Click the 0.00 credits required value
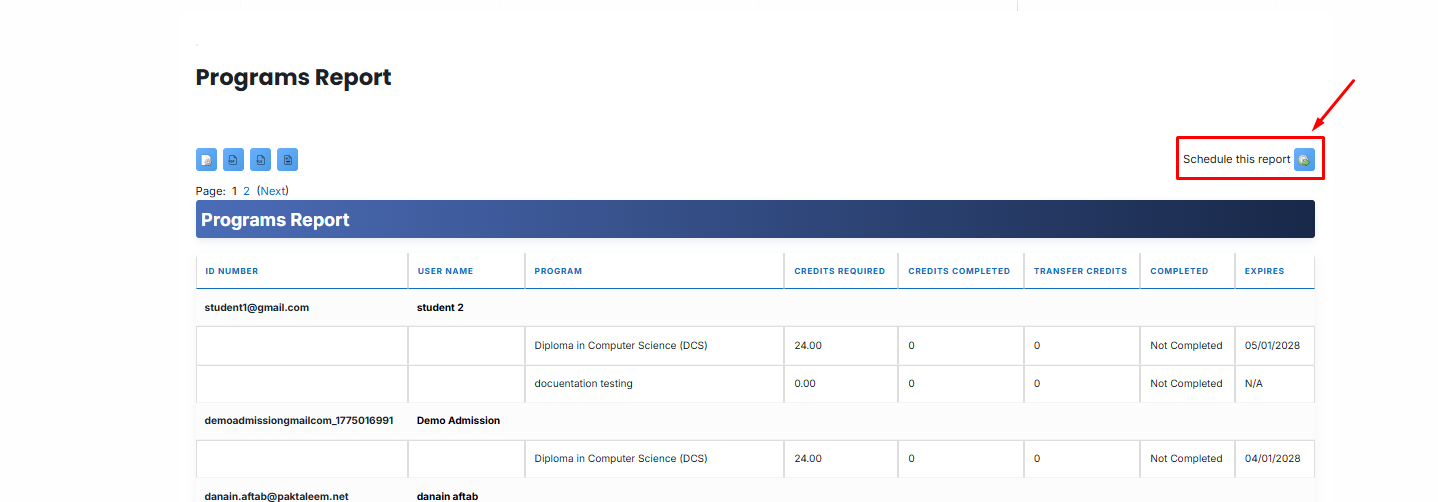 [x=805, y=384]
